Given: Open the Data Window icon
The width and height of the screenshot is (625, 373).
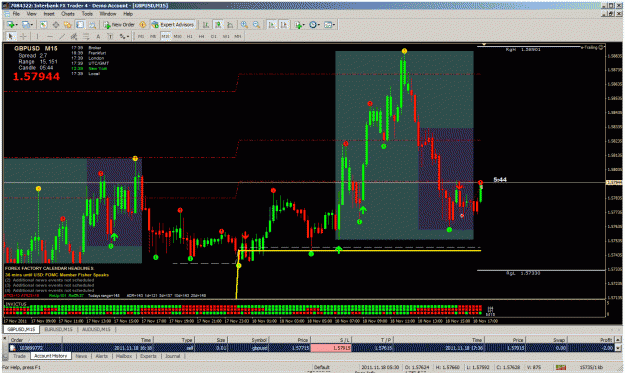Looking at the screenshot, I should point(56,25).
